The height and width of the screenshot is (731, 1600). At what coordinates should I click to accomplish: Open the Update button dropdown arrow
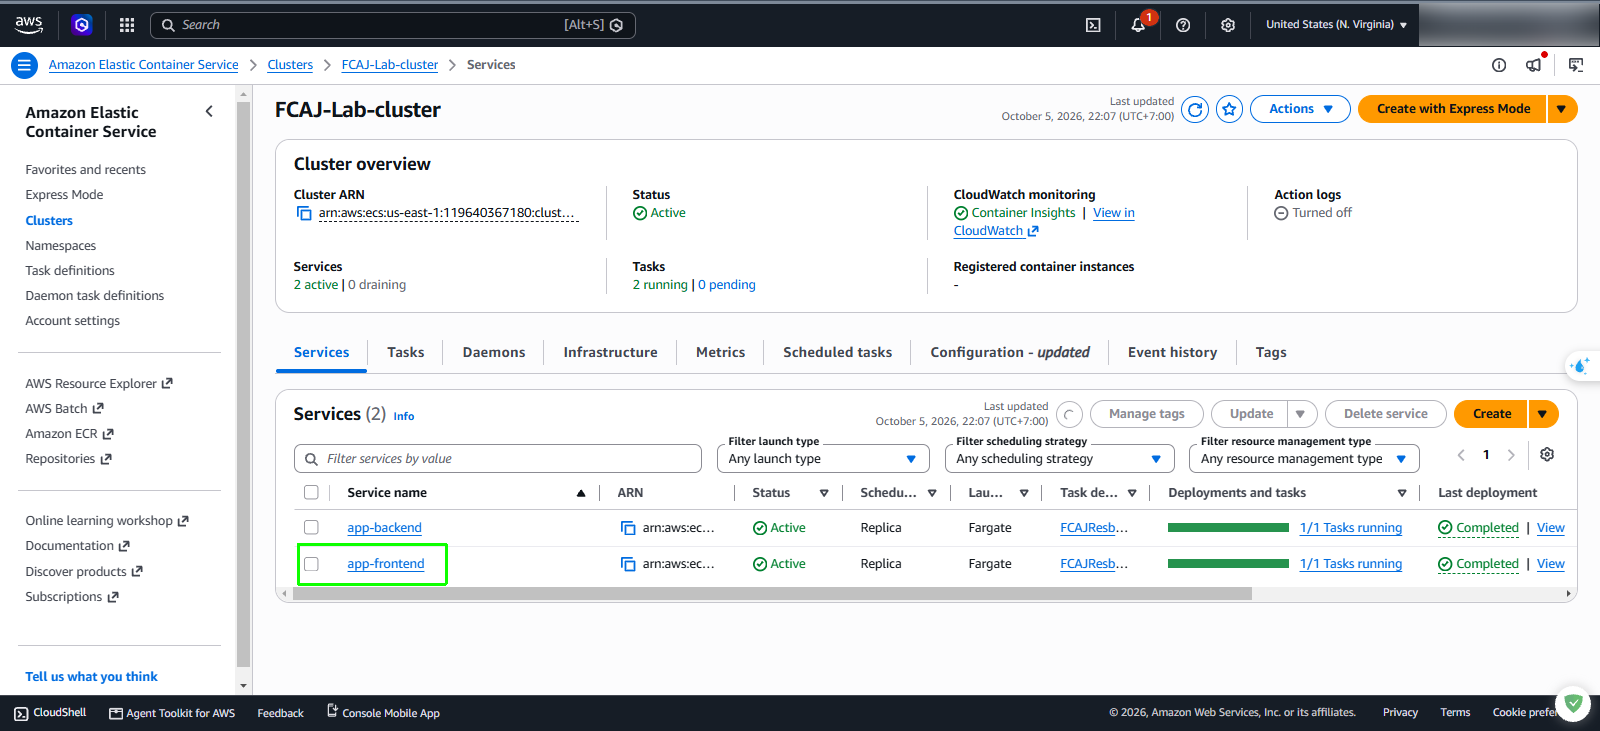1301,414
